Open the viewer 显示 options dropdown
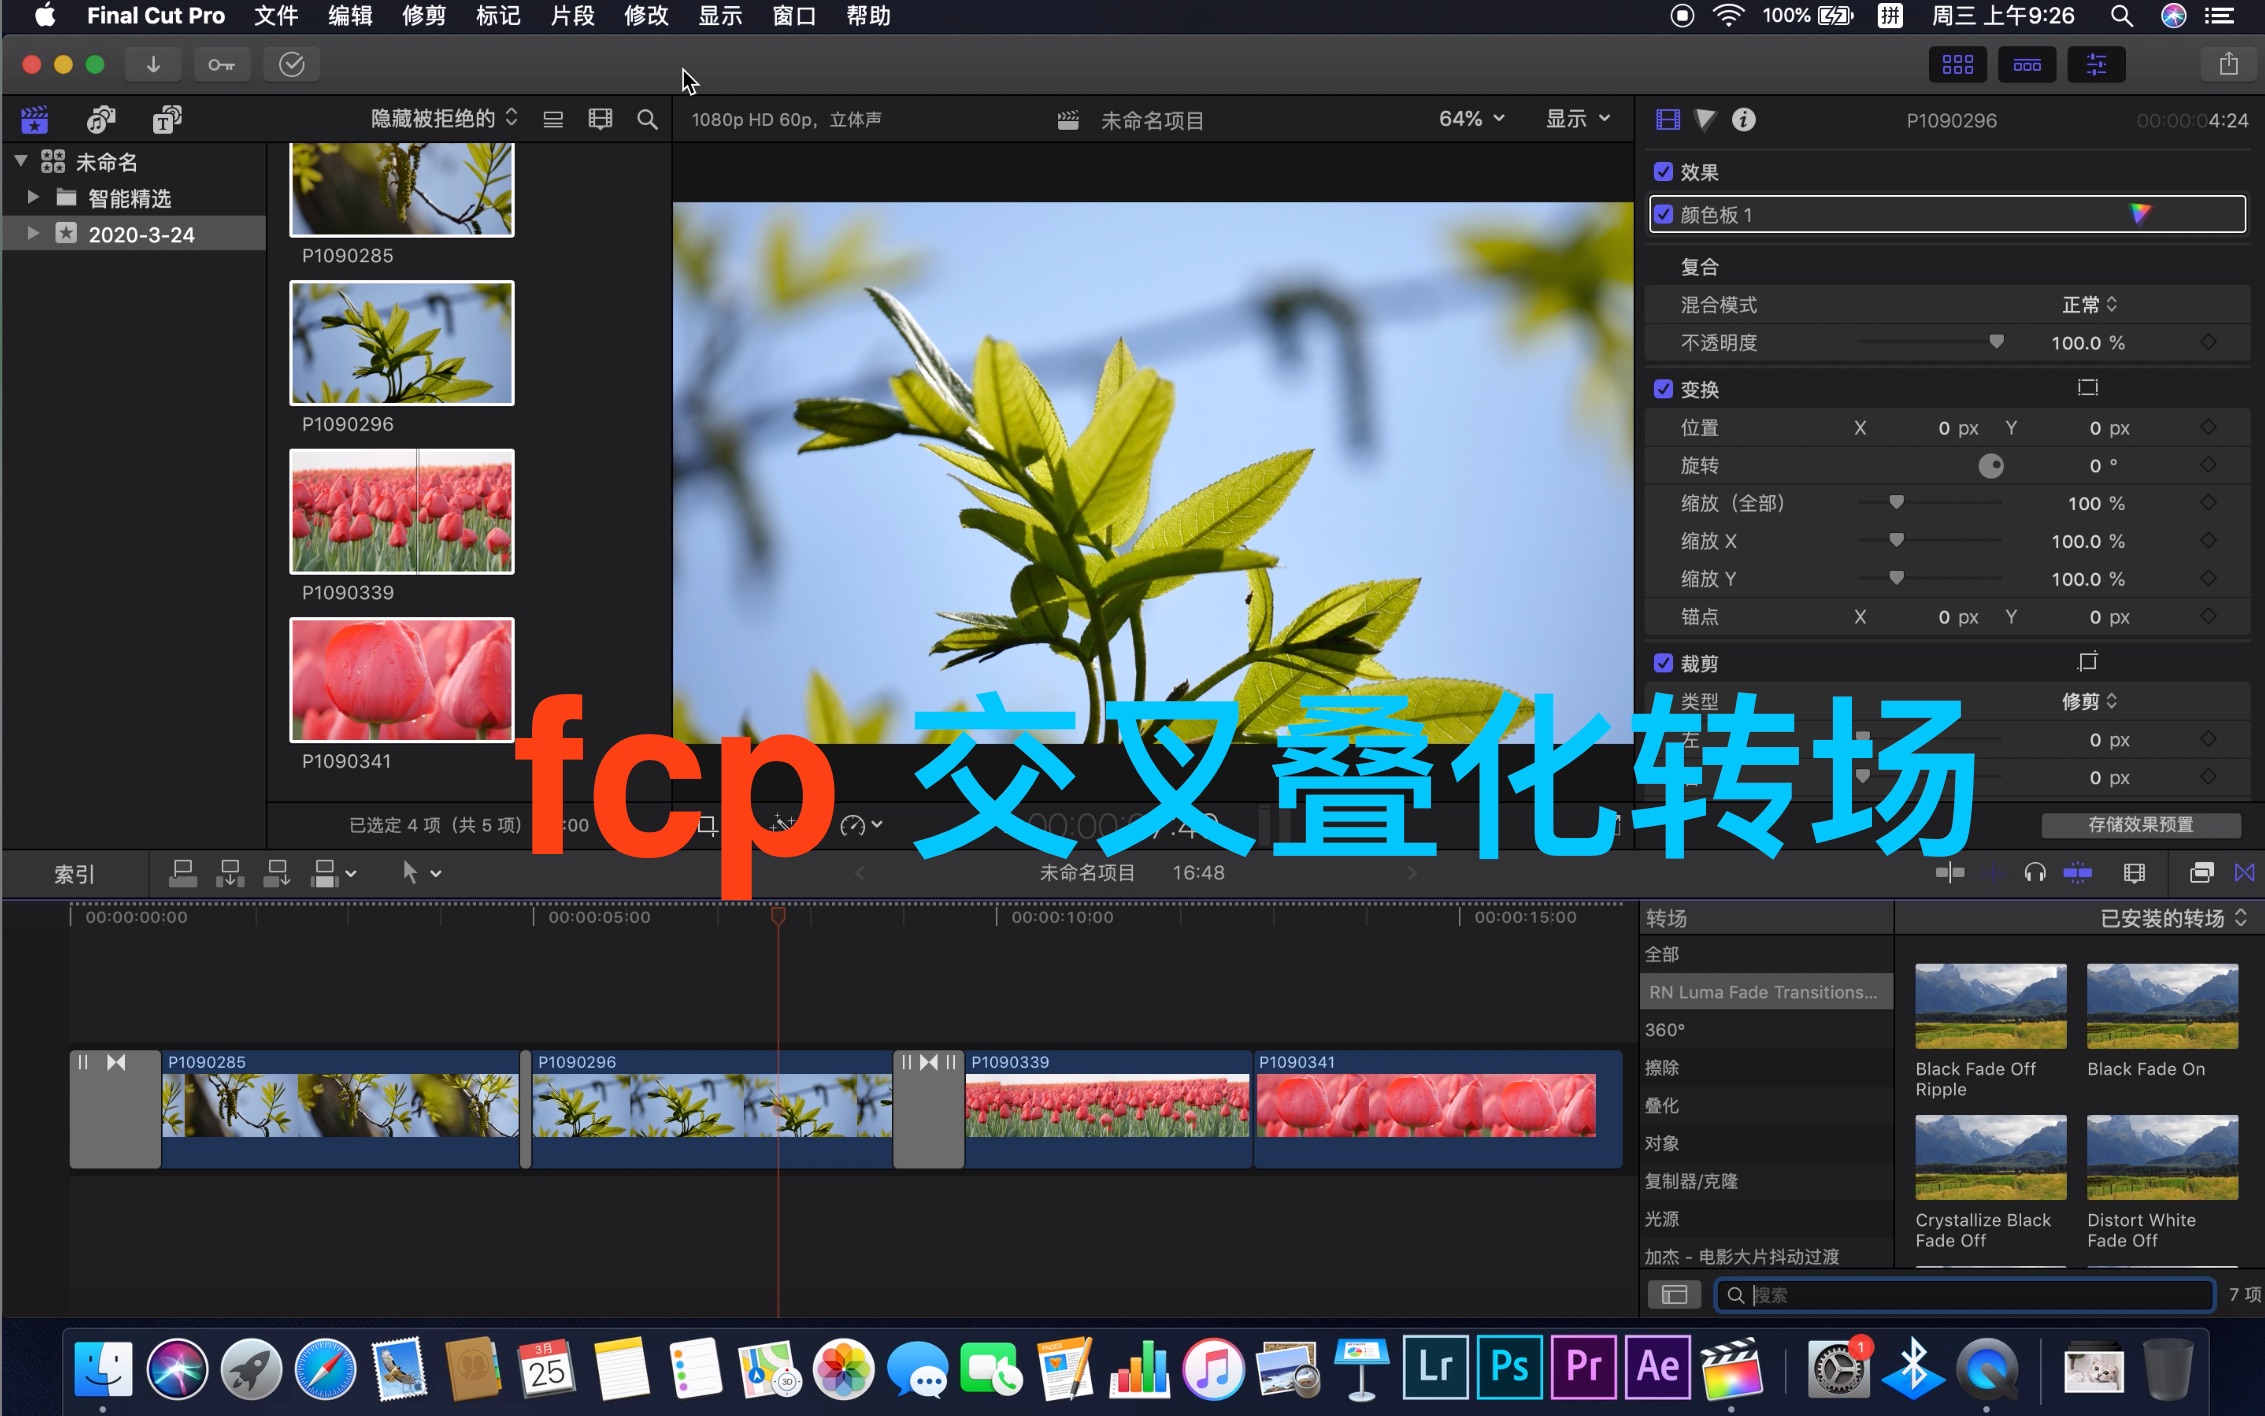Image resolution: width=2265 pixels, height=1416 pixels. tap(1578, 119)
